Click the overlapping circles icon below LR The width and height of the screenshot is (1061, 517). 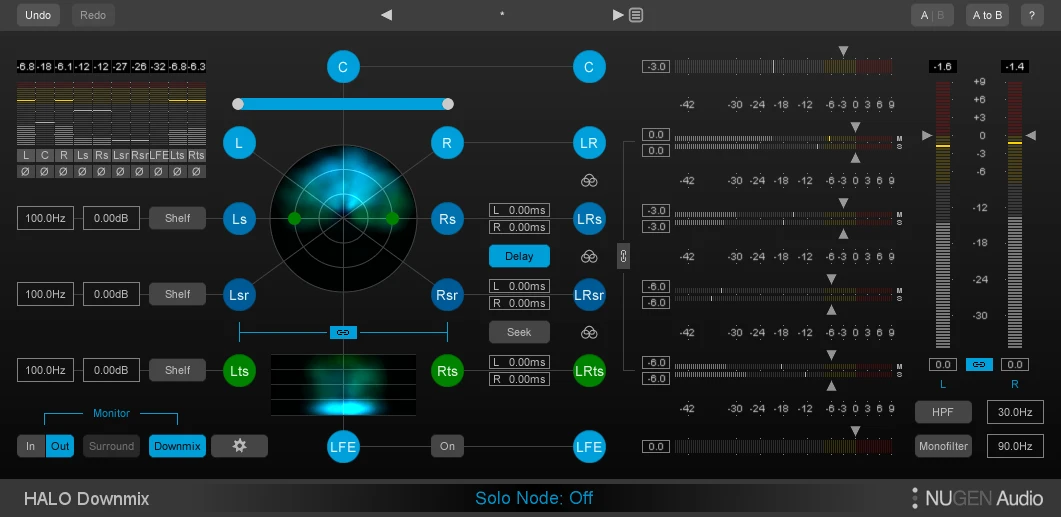click(x=589, y=181)
